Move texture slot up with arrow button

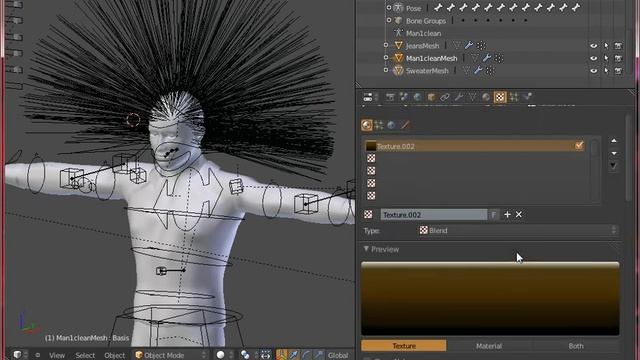[613, 140]
